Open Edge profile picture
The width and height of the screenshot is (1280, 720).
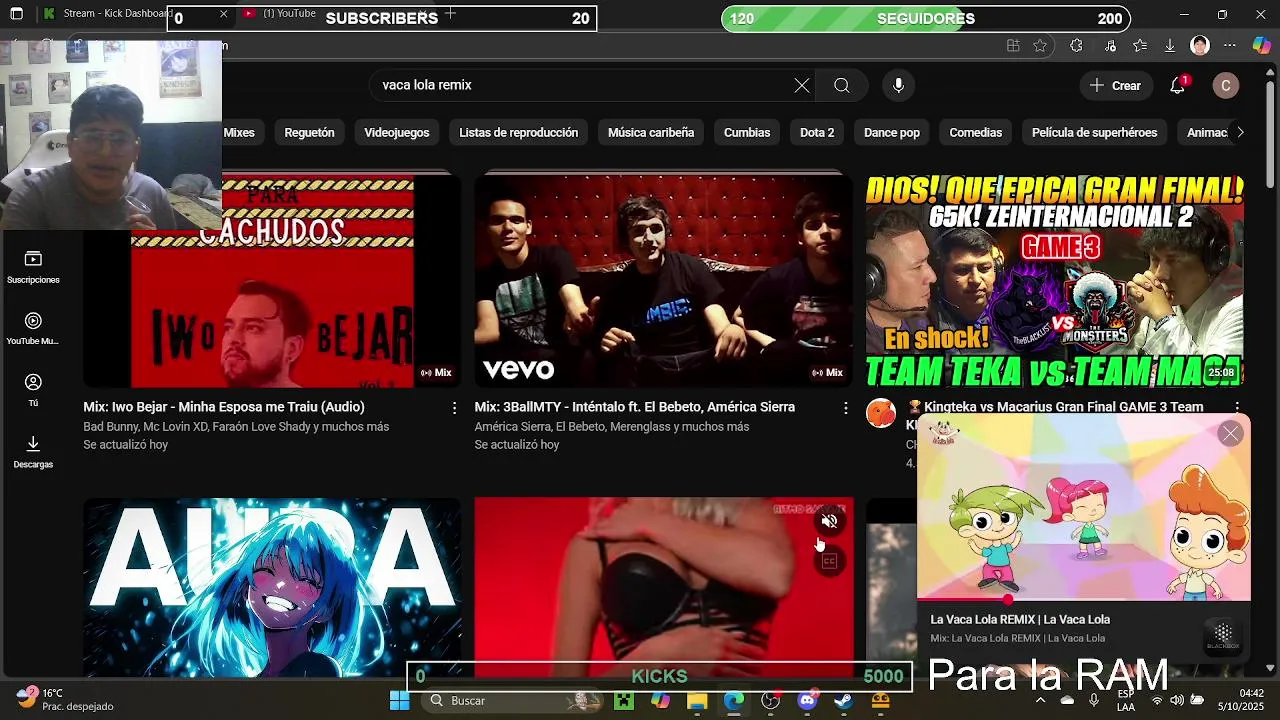[x=1200, y=45]
